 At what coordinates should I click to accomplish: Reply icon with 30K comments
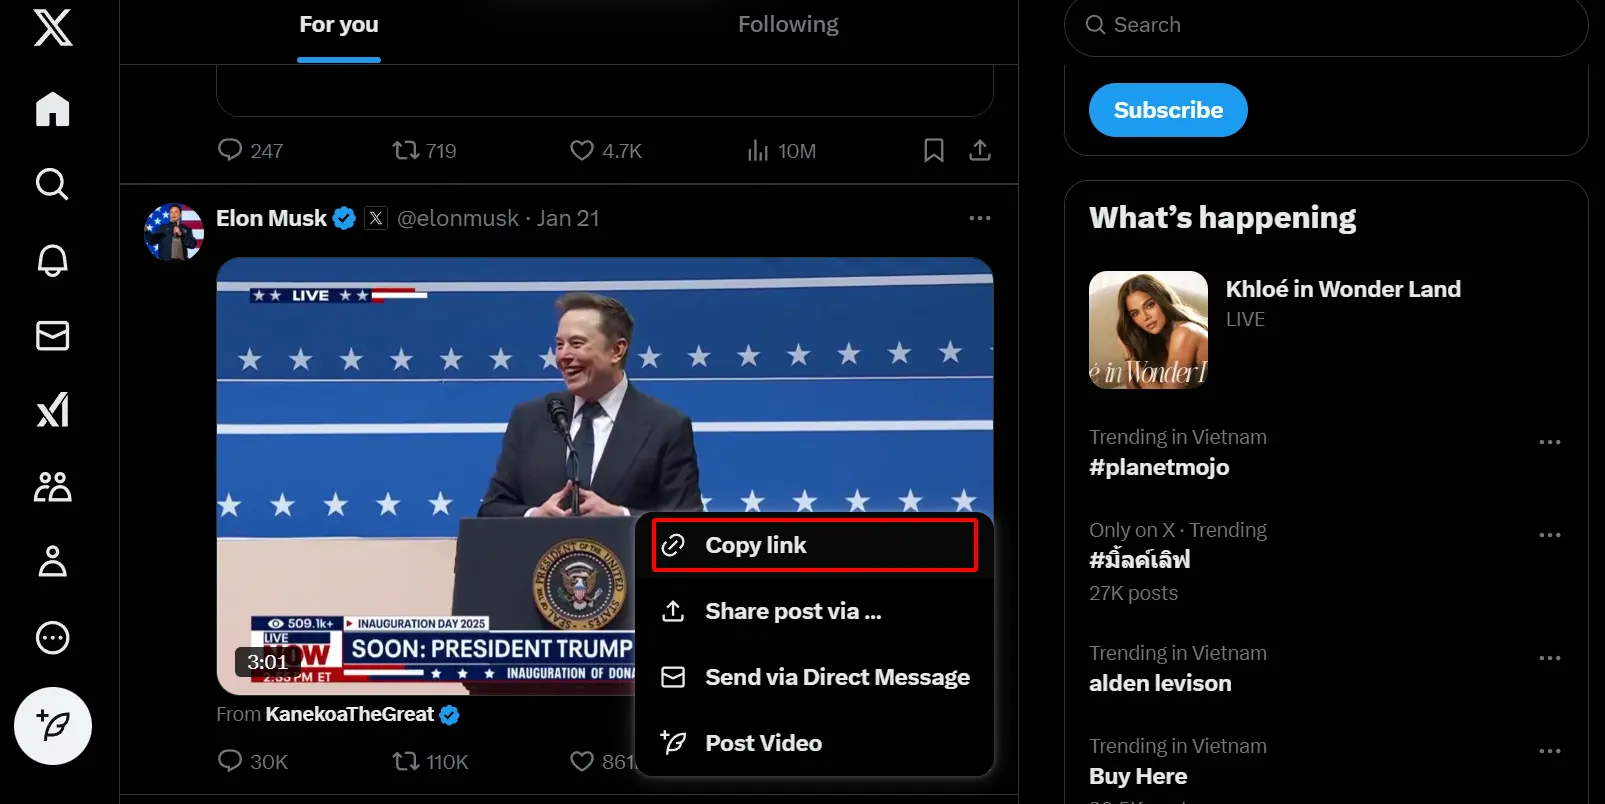pos(230,761)
